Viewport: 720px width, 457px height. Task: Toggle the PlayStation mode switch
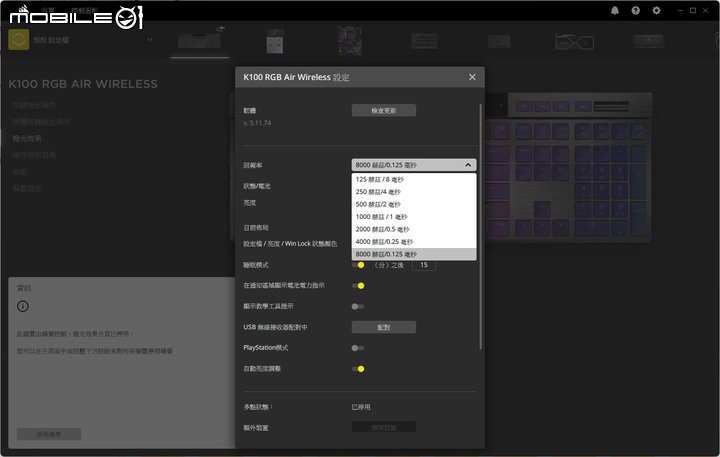(x=358, y=348)
